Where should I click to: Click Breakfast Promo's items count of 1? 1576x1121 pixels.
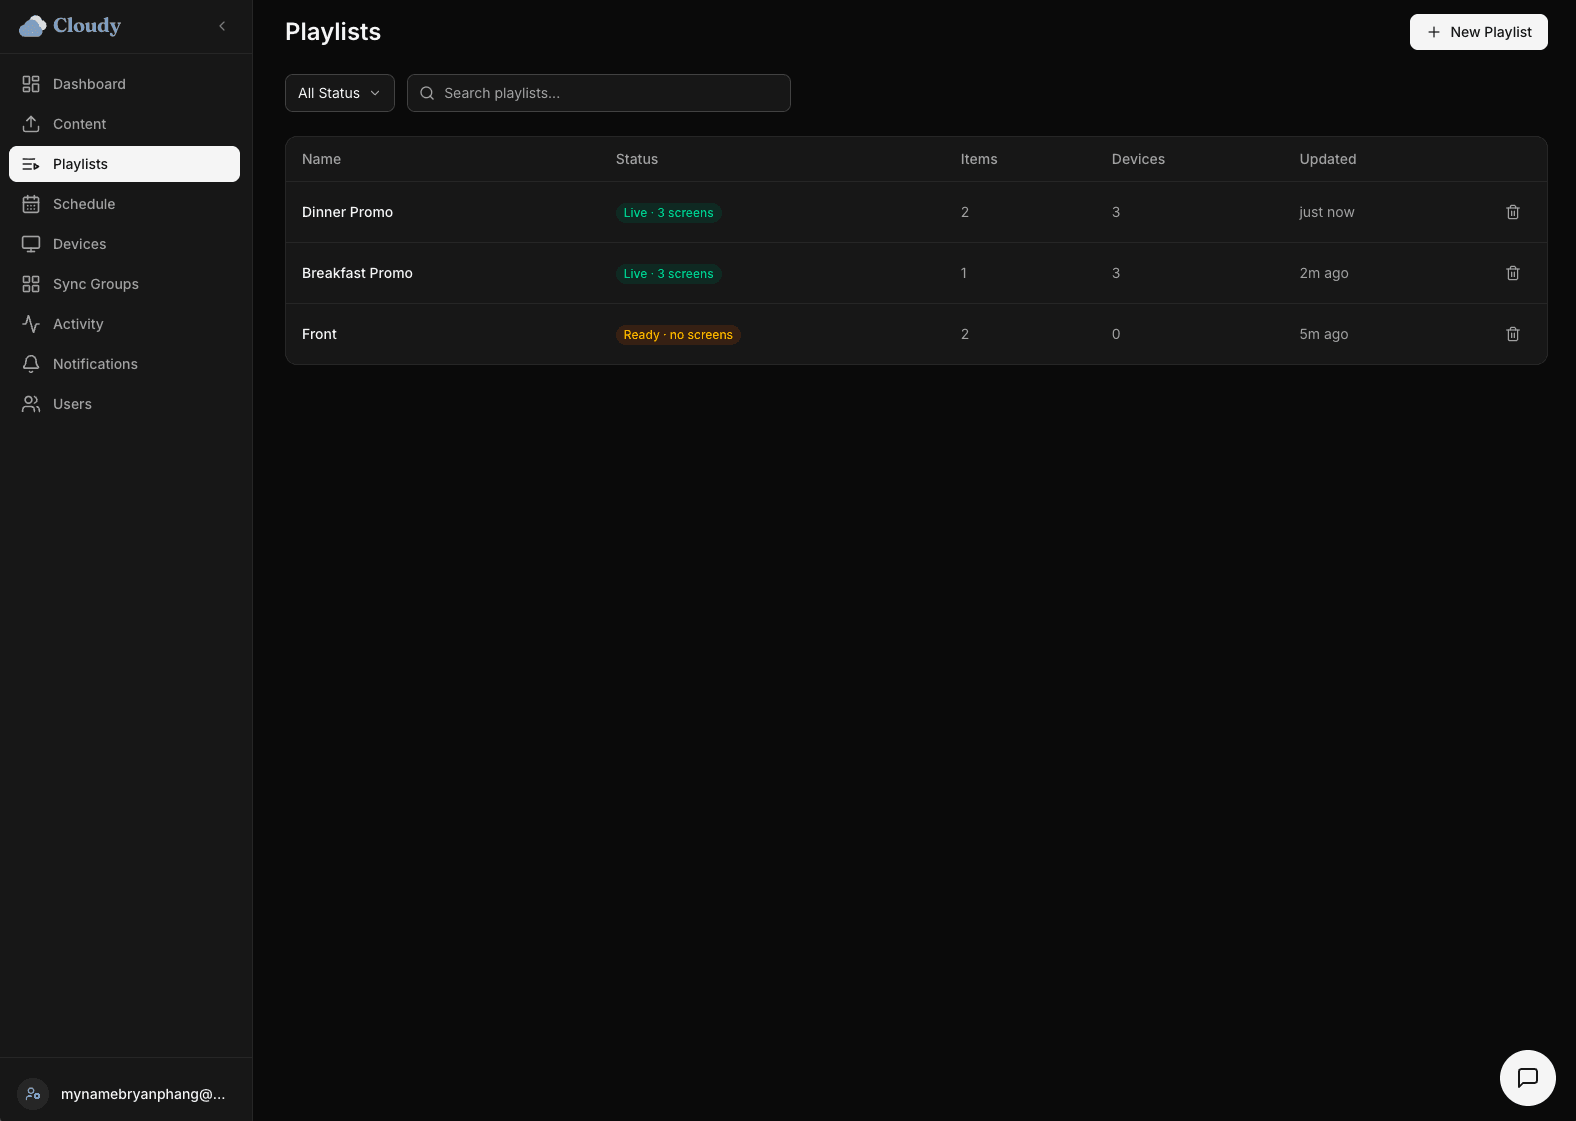(x=964, y=273)
